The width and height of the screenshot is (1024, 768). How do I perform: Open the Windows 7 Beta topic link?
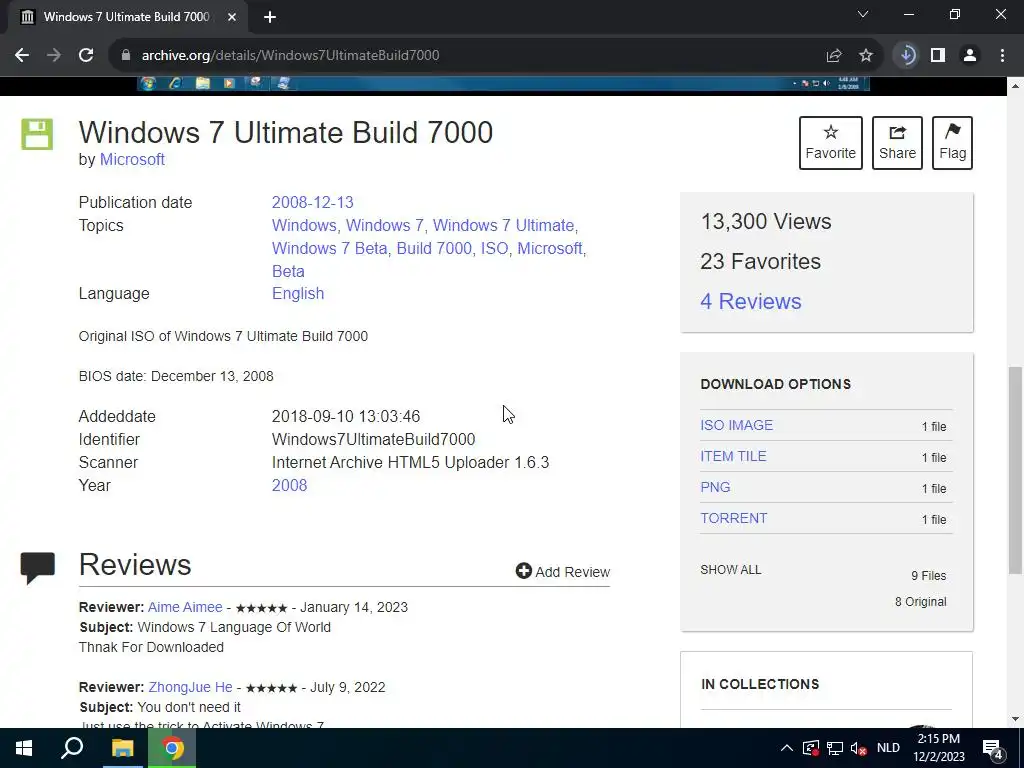(329, 248)
